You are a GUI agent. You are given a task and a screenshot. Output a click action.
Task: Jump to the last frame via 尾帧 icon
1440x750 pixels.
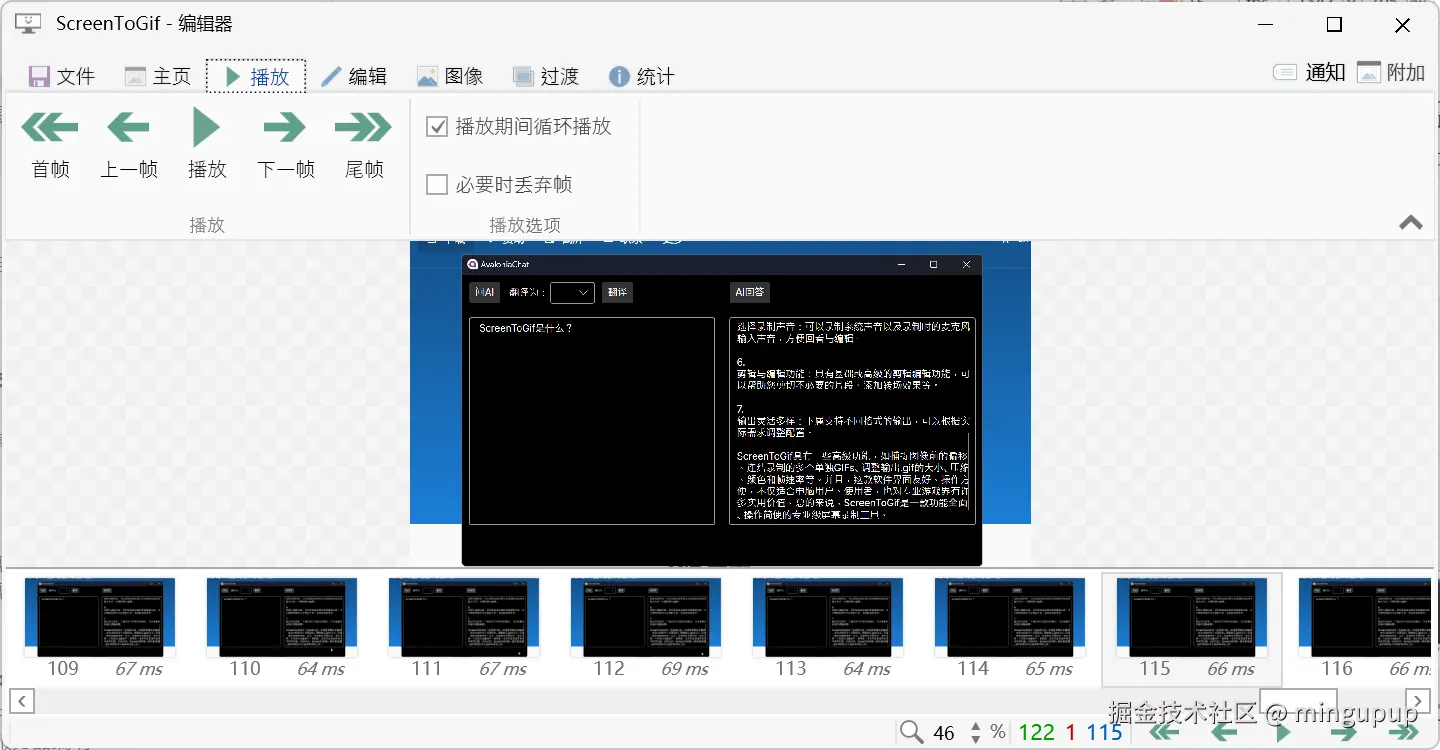[362, 127]
